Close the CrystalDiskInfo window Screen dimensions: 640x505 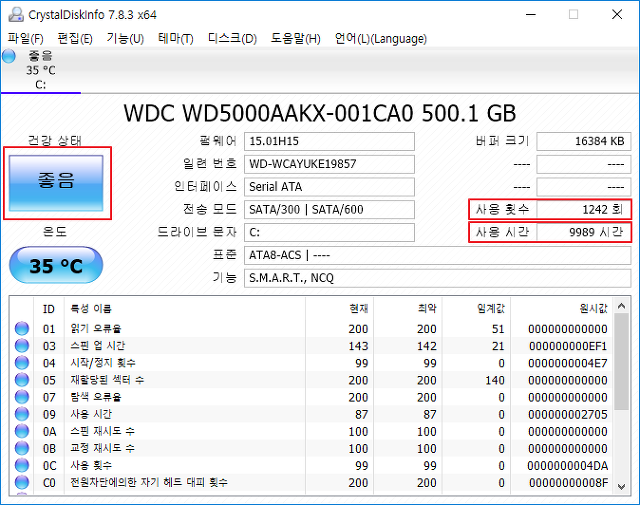(617, 15)
